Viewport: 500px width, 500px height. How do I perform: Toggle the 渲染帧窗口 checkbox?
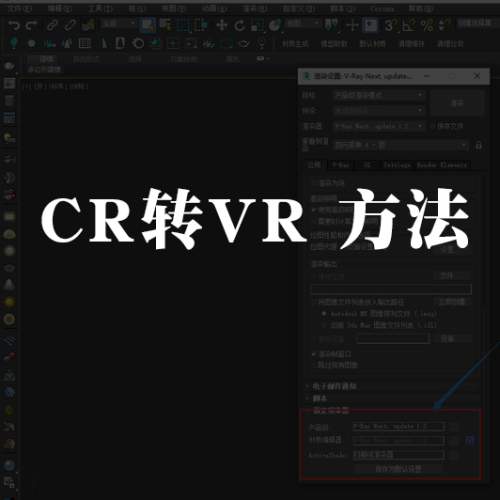(x=314, y=354)
